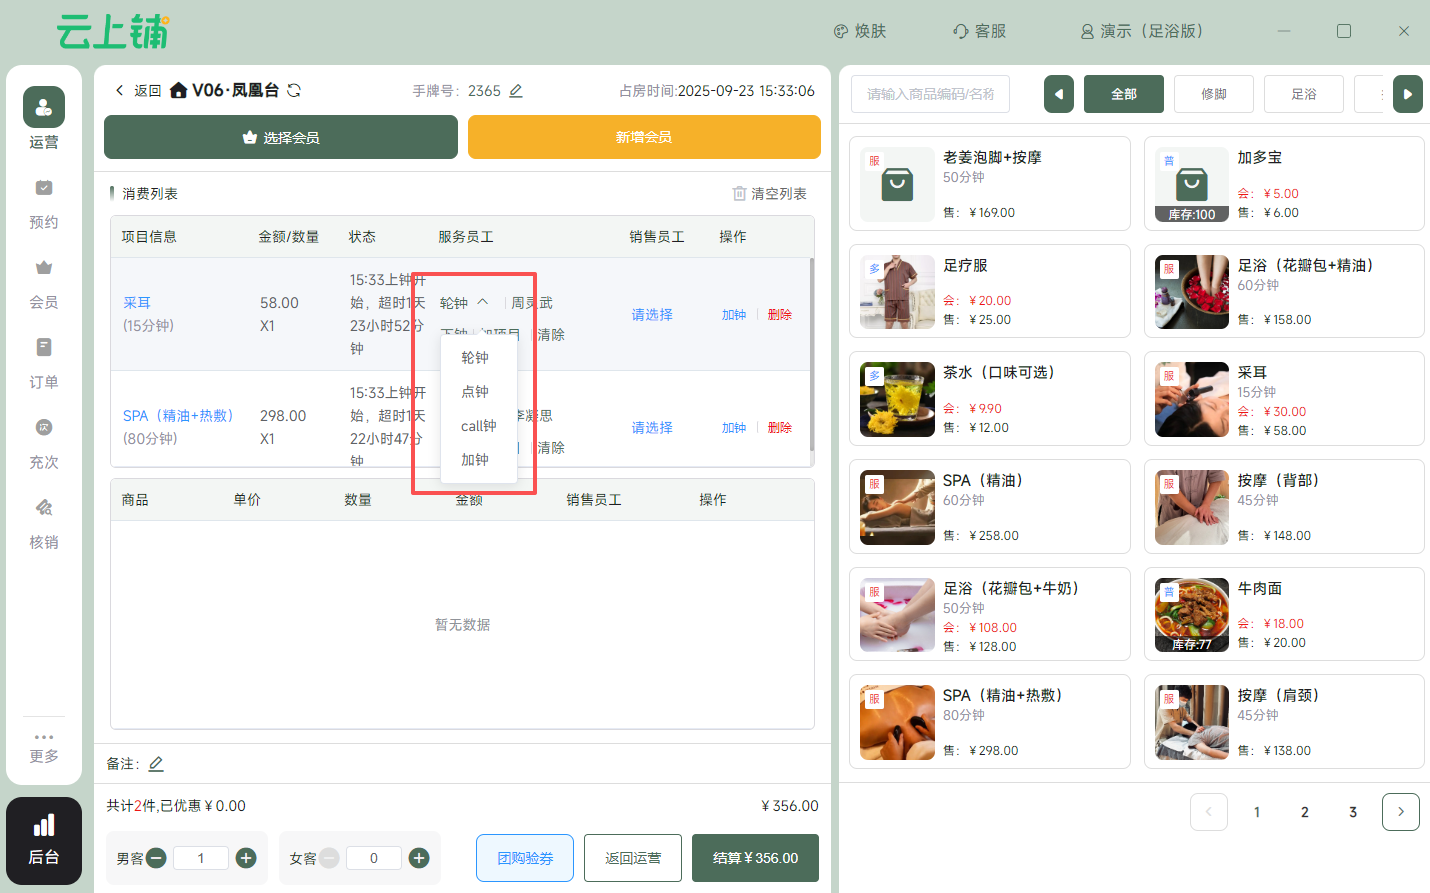
Task: Choose 点钟 from the dropdown list
Action: [x=475, y=392]
